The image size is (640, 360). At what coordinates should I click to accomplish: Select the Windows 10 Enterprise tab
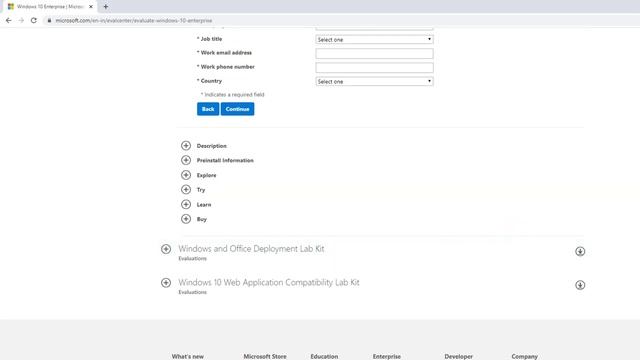coord(50,7)
